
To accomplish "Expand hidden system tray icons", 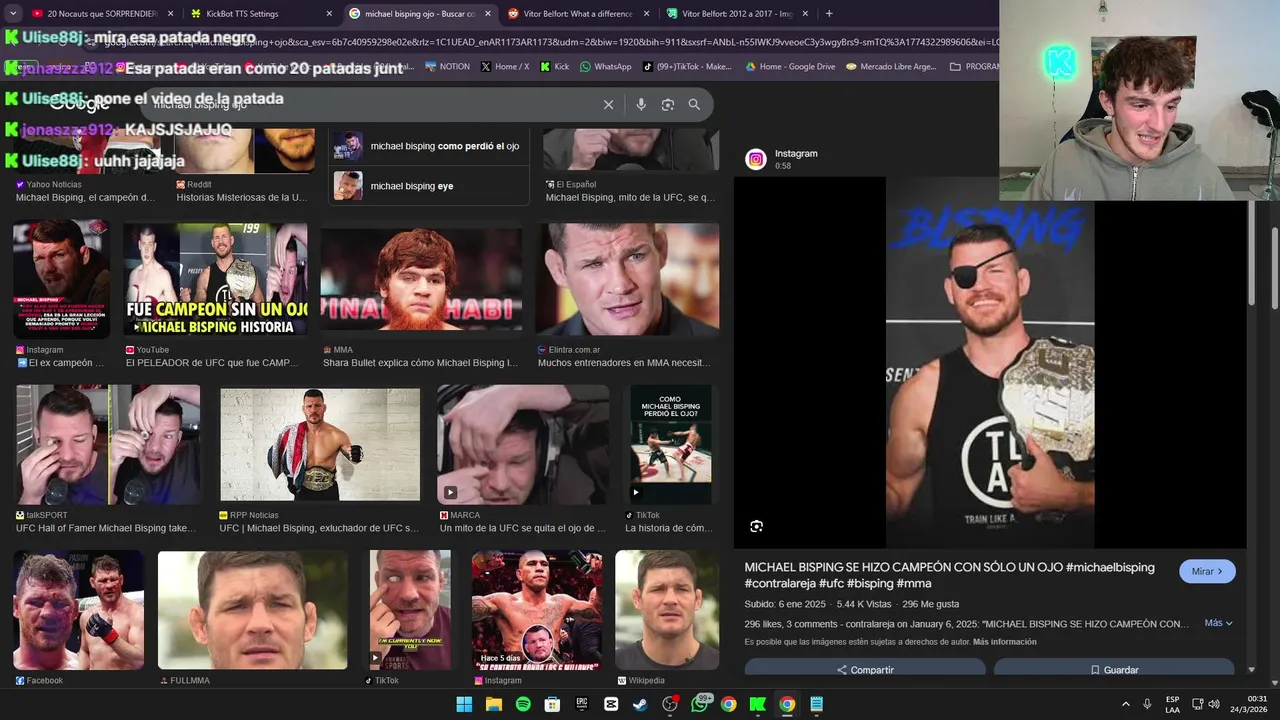I will click(1126, 704).
